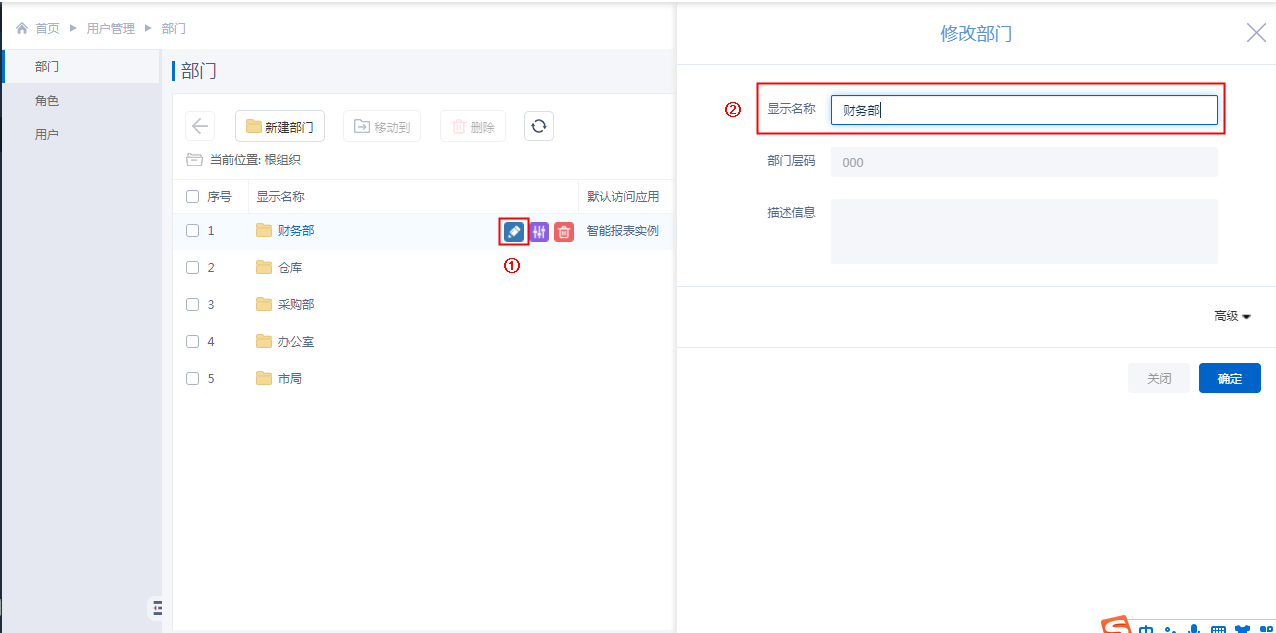Click the refresh icon in toolbar
This screenshot has height=633, width=1276.
539,126
